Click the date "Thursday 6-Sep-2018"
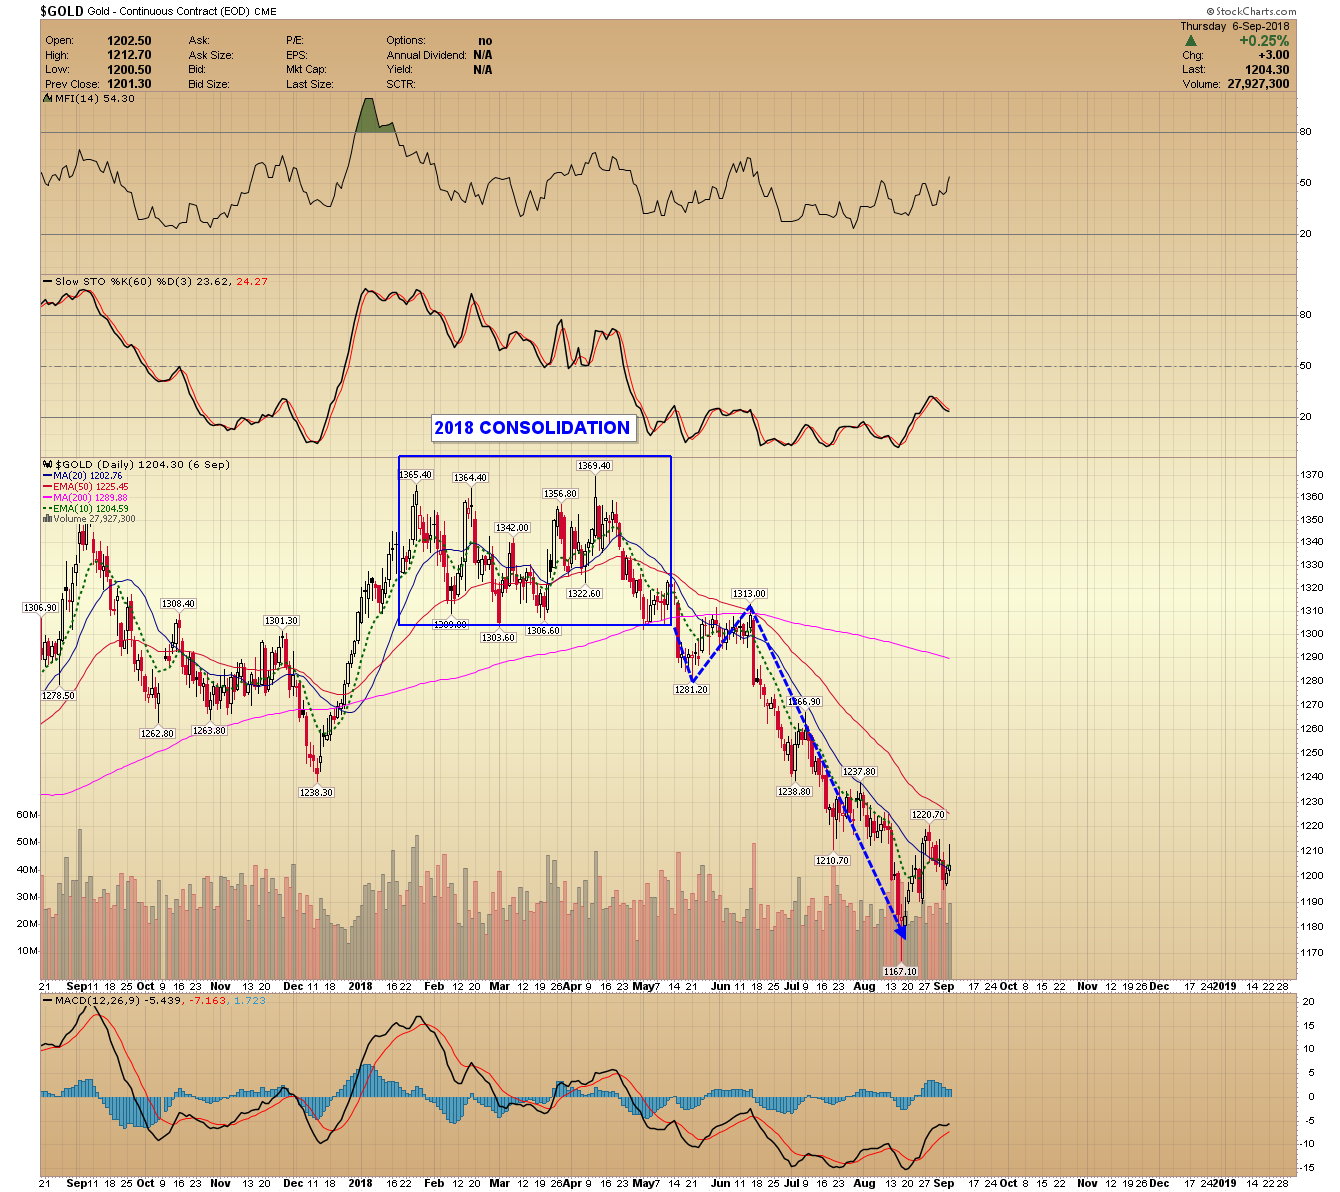The width and height of the screenshot is (1340, 1192). (x=1235, y=27)
